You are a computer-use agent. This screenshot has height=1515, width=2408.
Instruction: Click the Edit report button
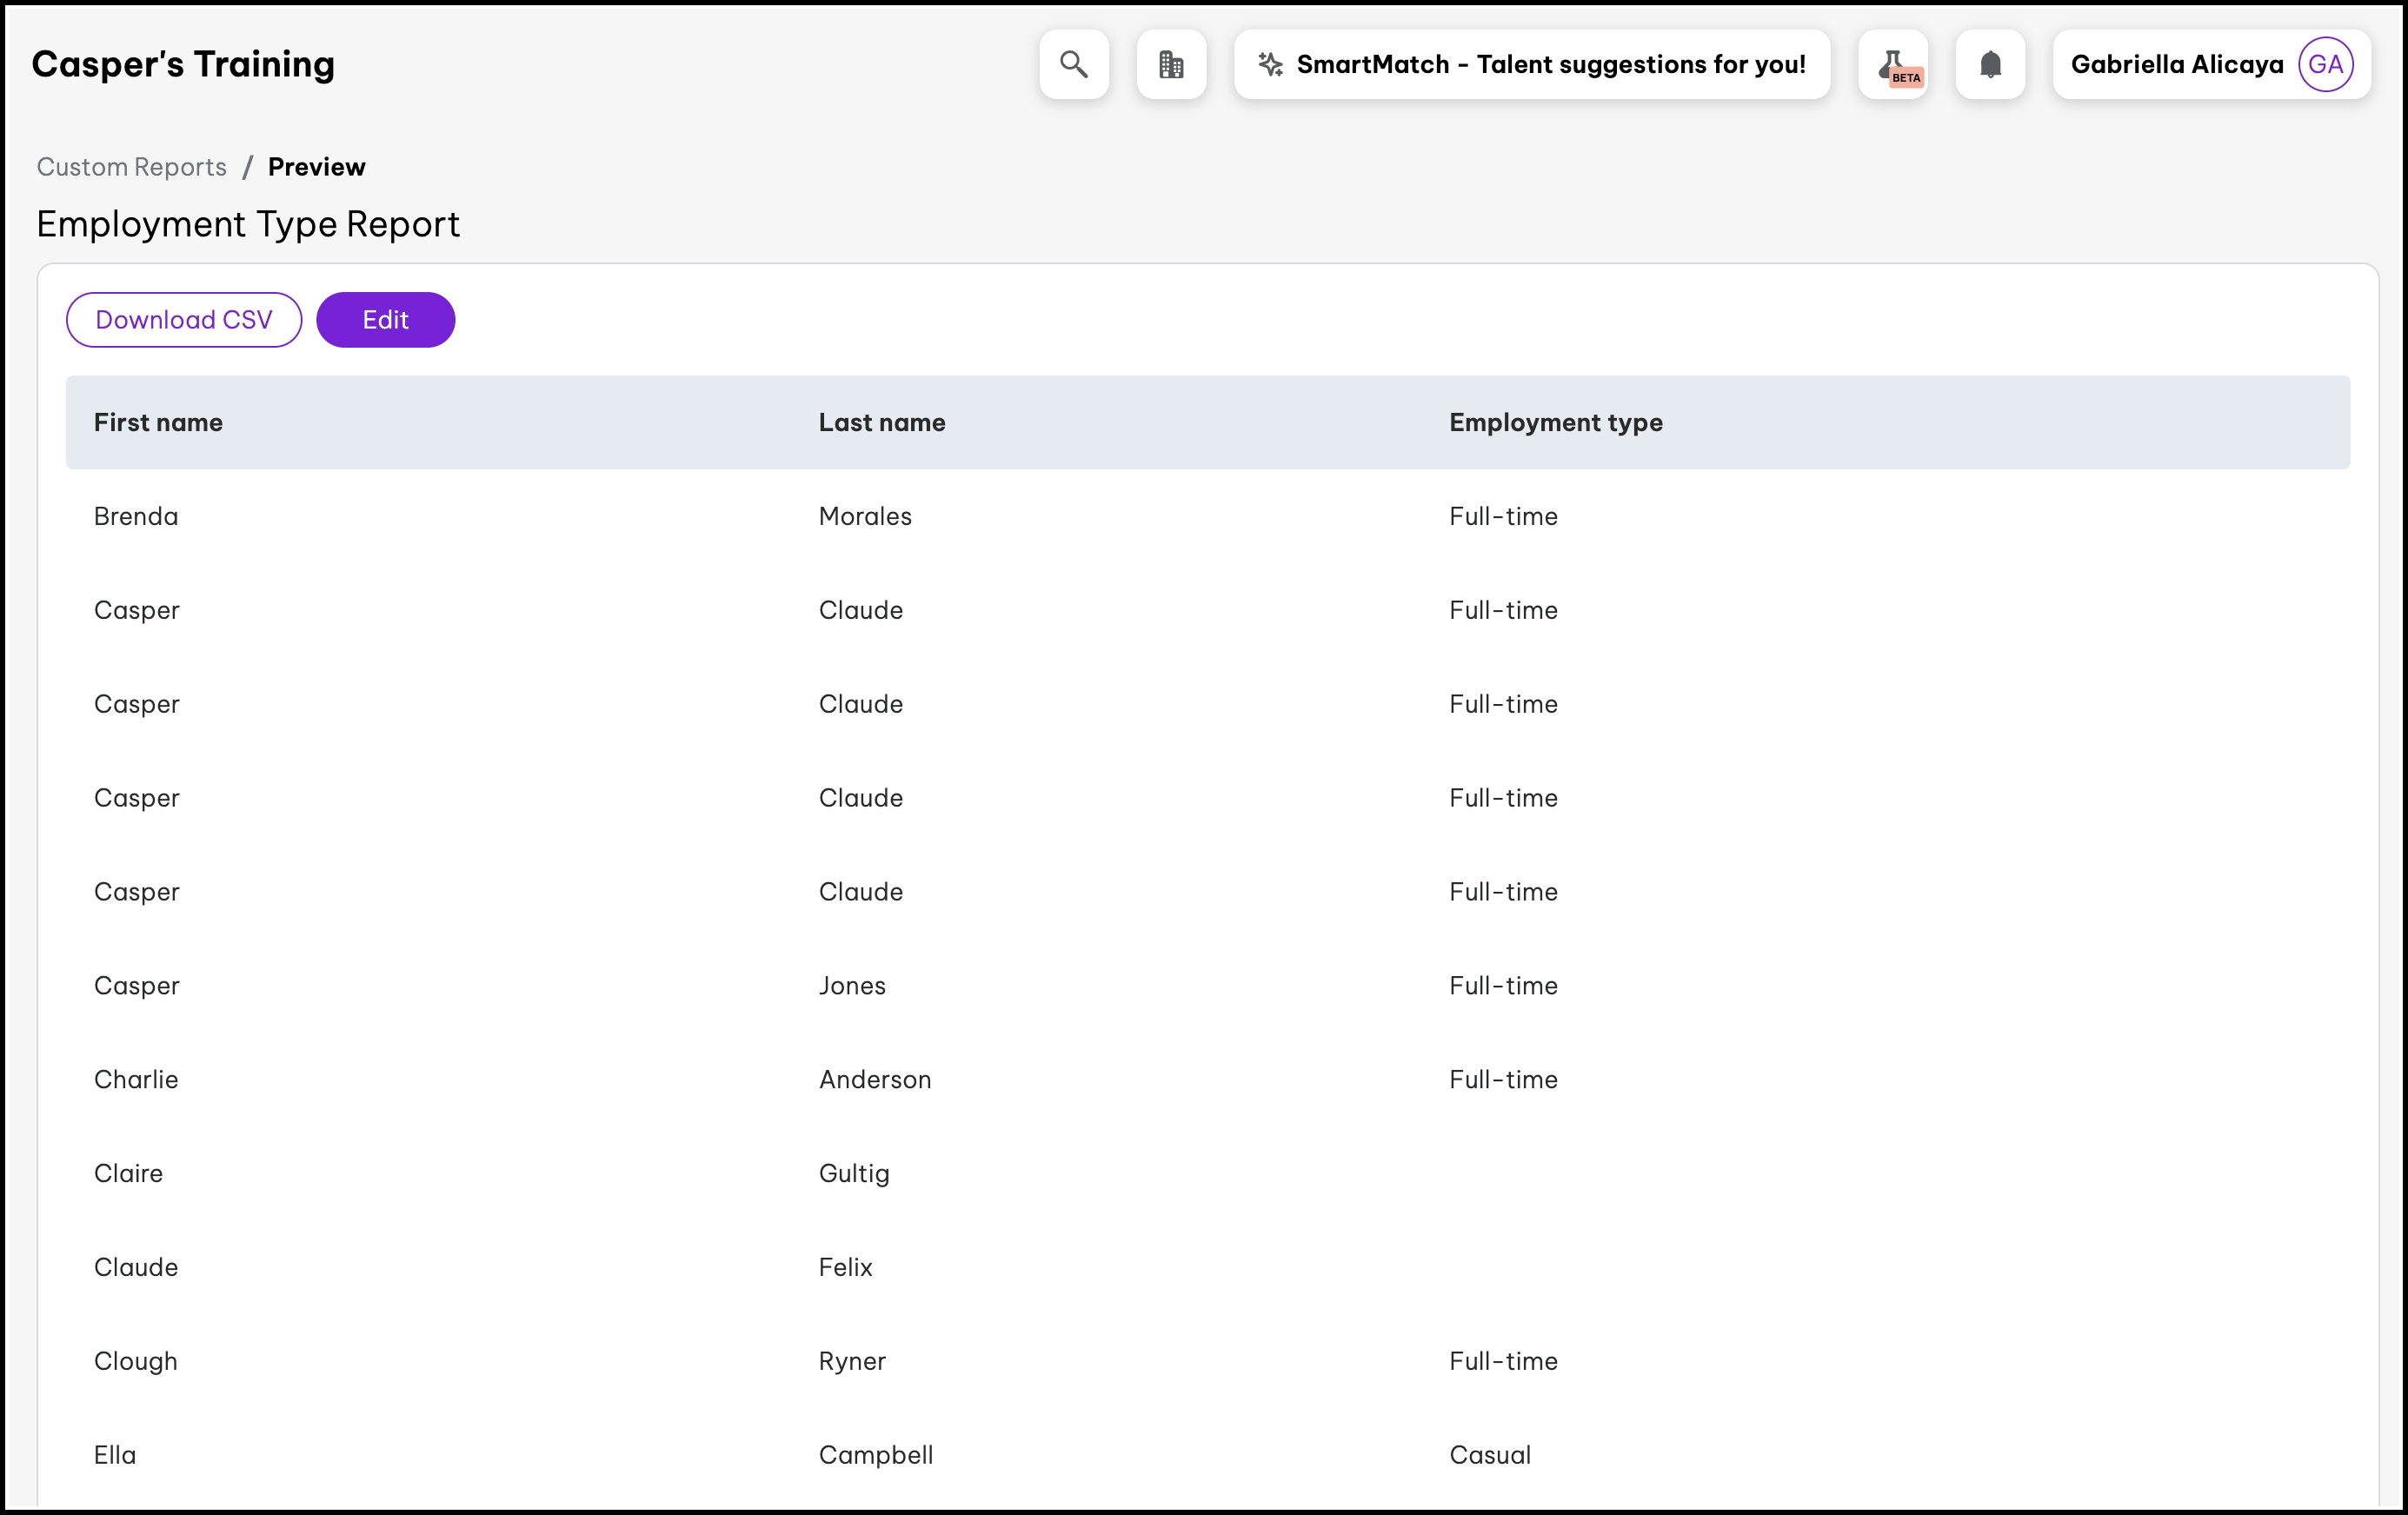[x=385, y=320]
